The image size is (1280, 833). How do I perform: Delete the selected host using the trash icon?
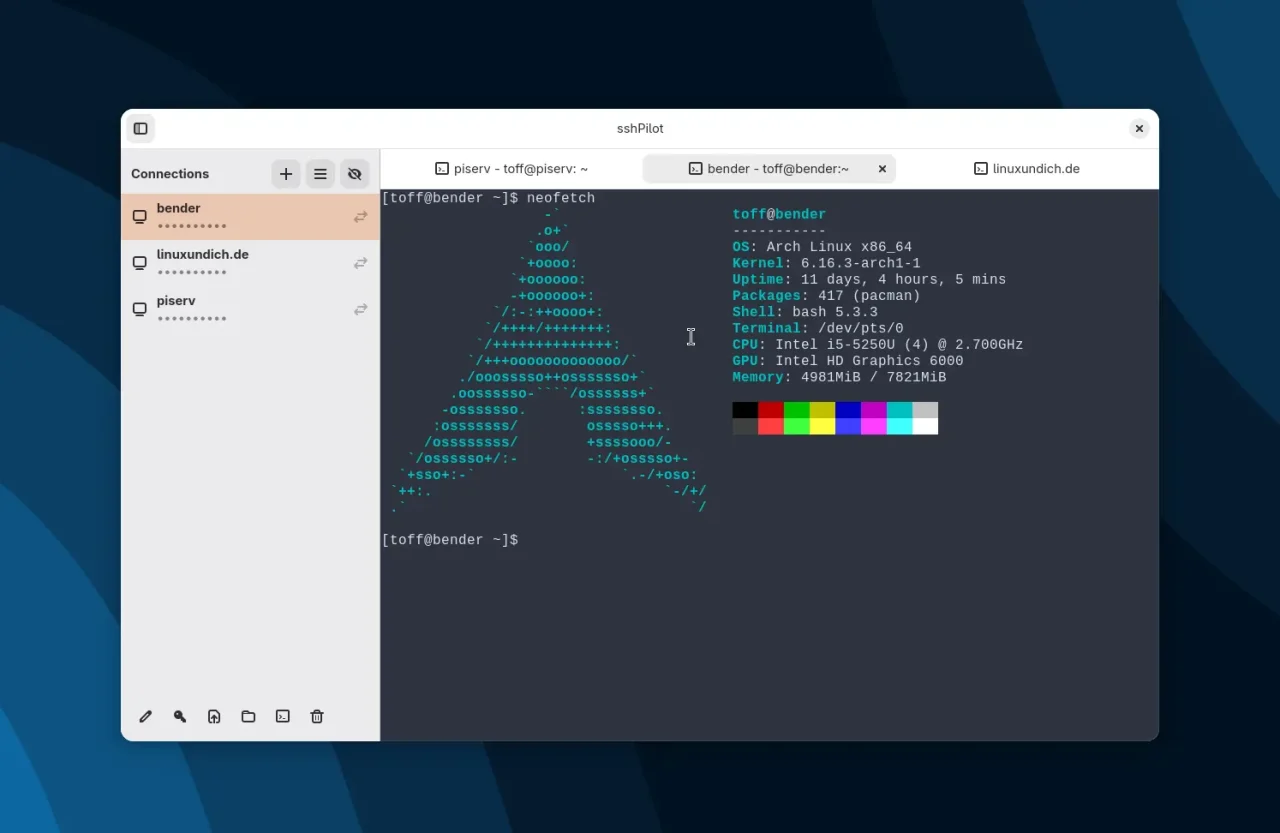click(x=316, y=716)
